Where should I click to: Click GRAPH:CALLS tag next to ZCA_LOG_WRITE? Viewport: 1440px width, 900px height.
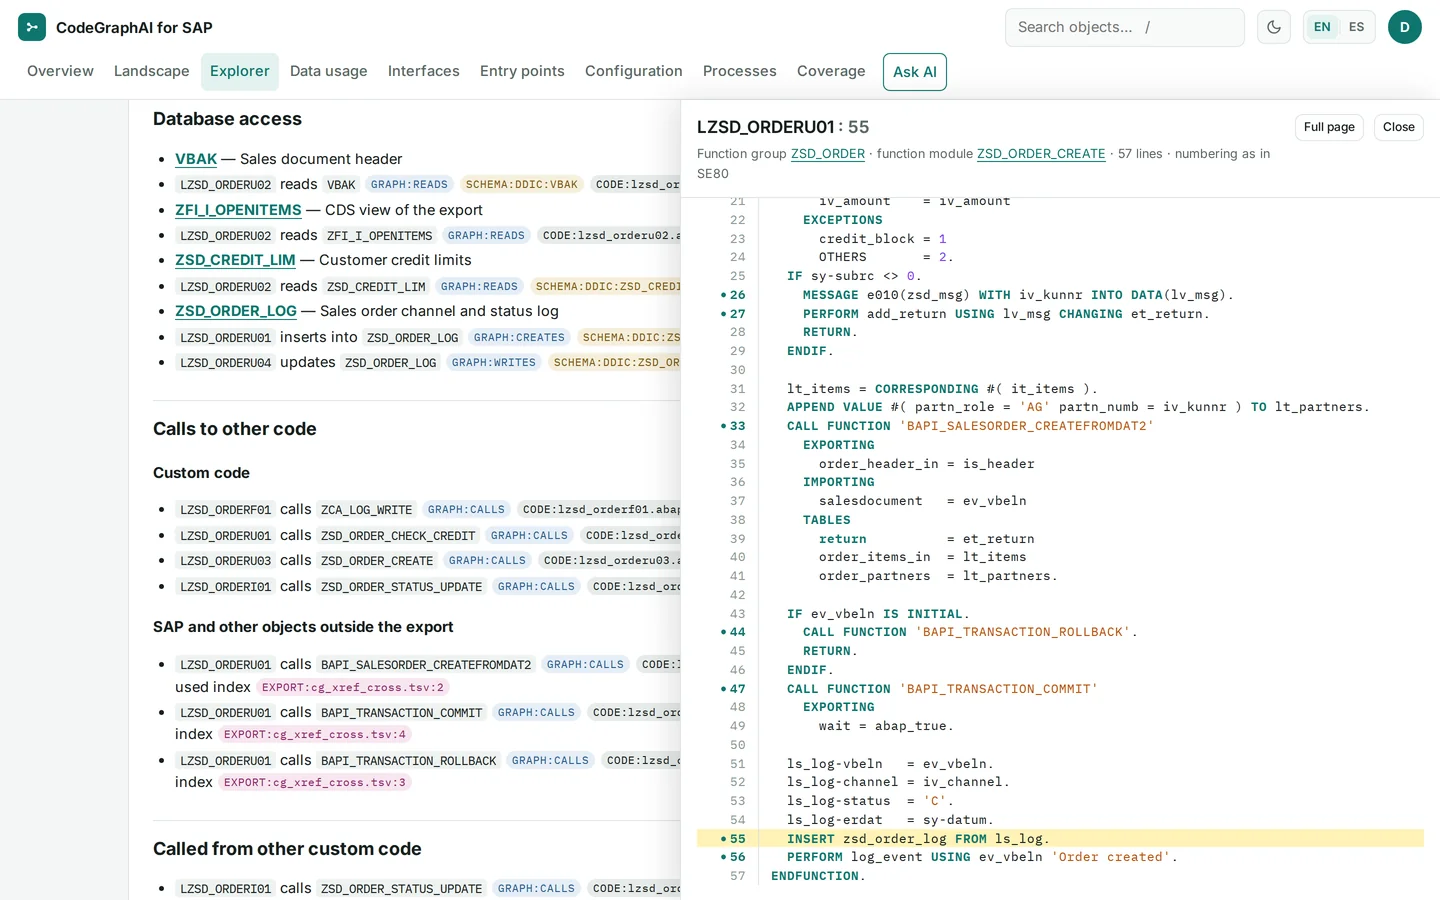click(466, 510)
